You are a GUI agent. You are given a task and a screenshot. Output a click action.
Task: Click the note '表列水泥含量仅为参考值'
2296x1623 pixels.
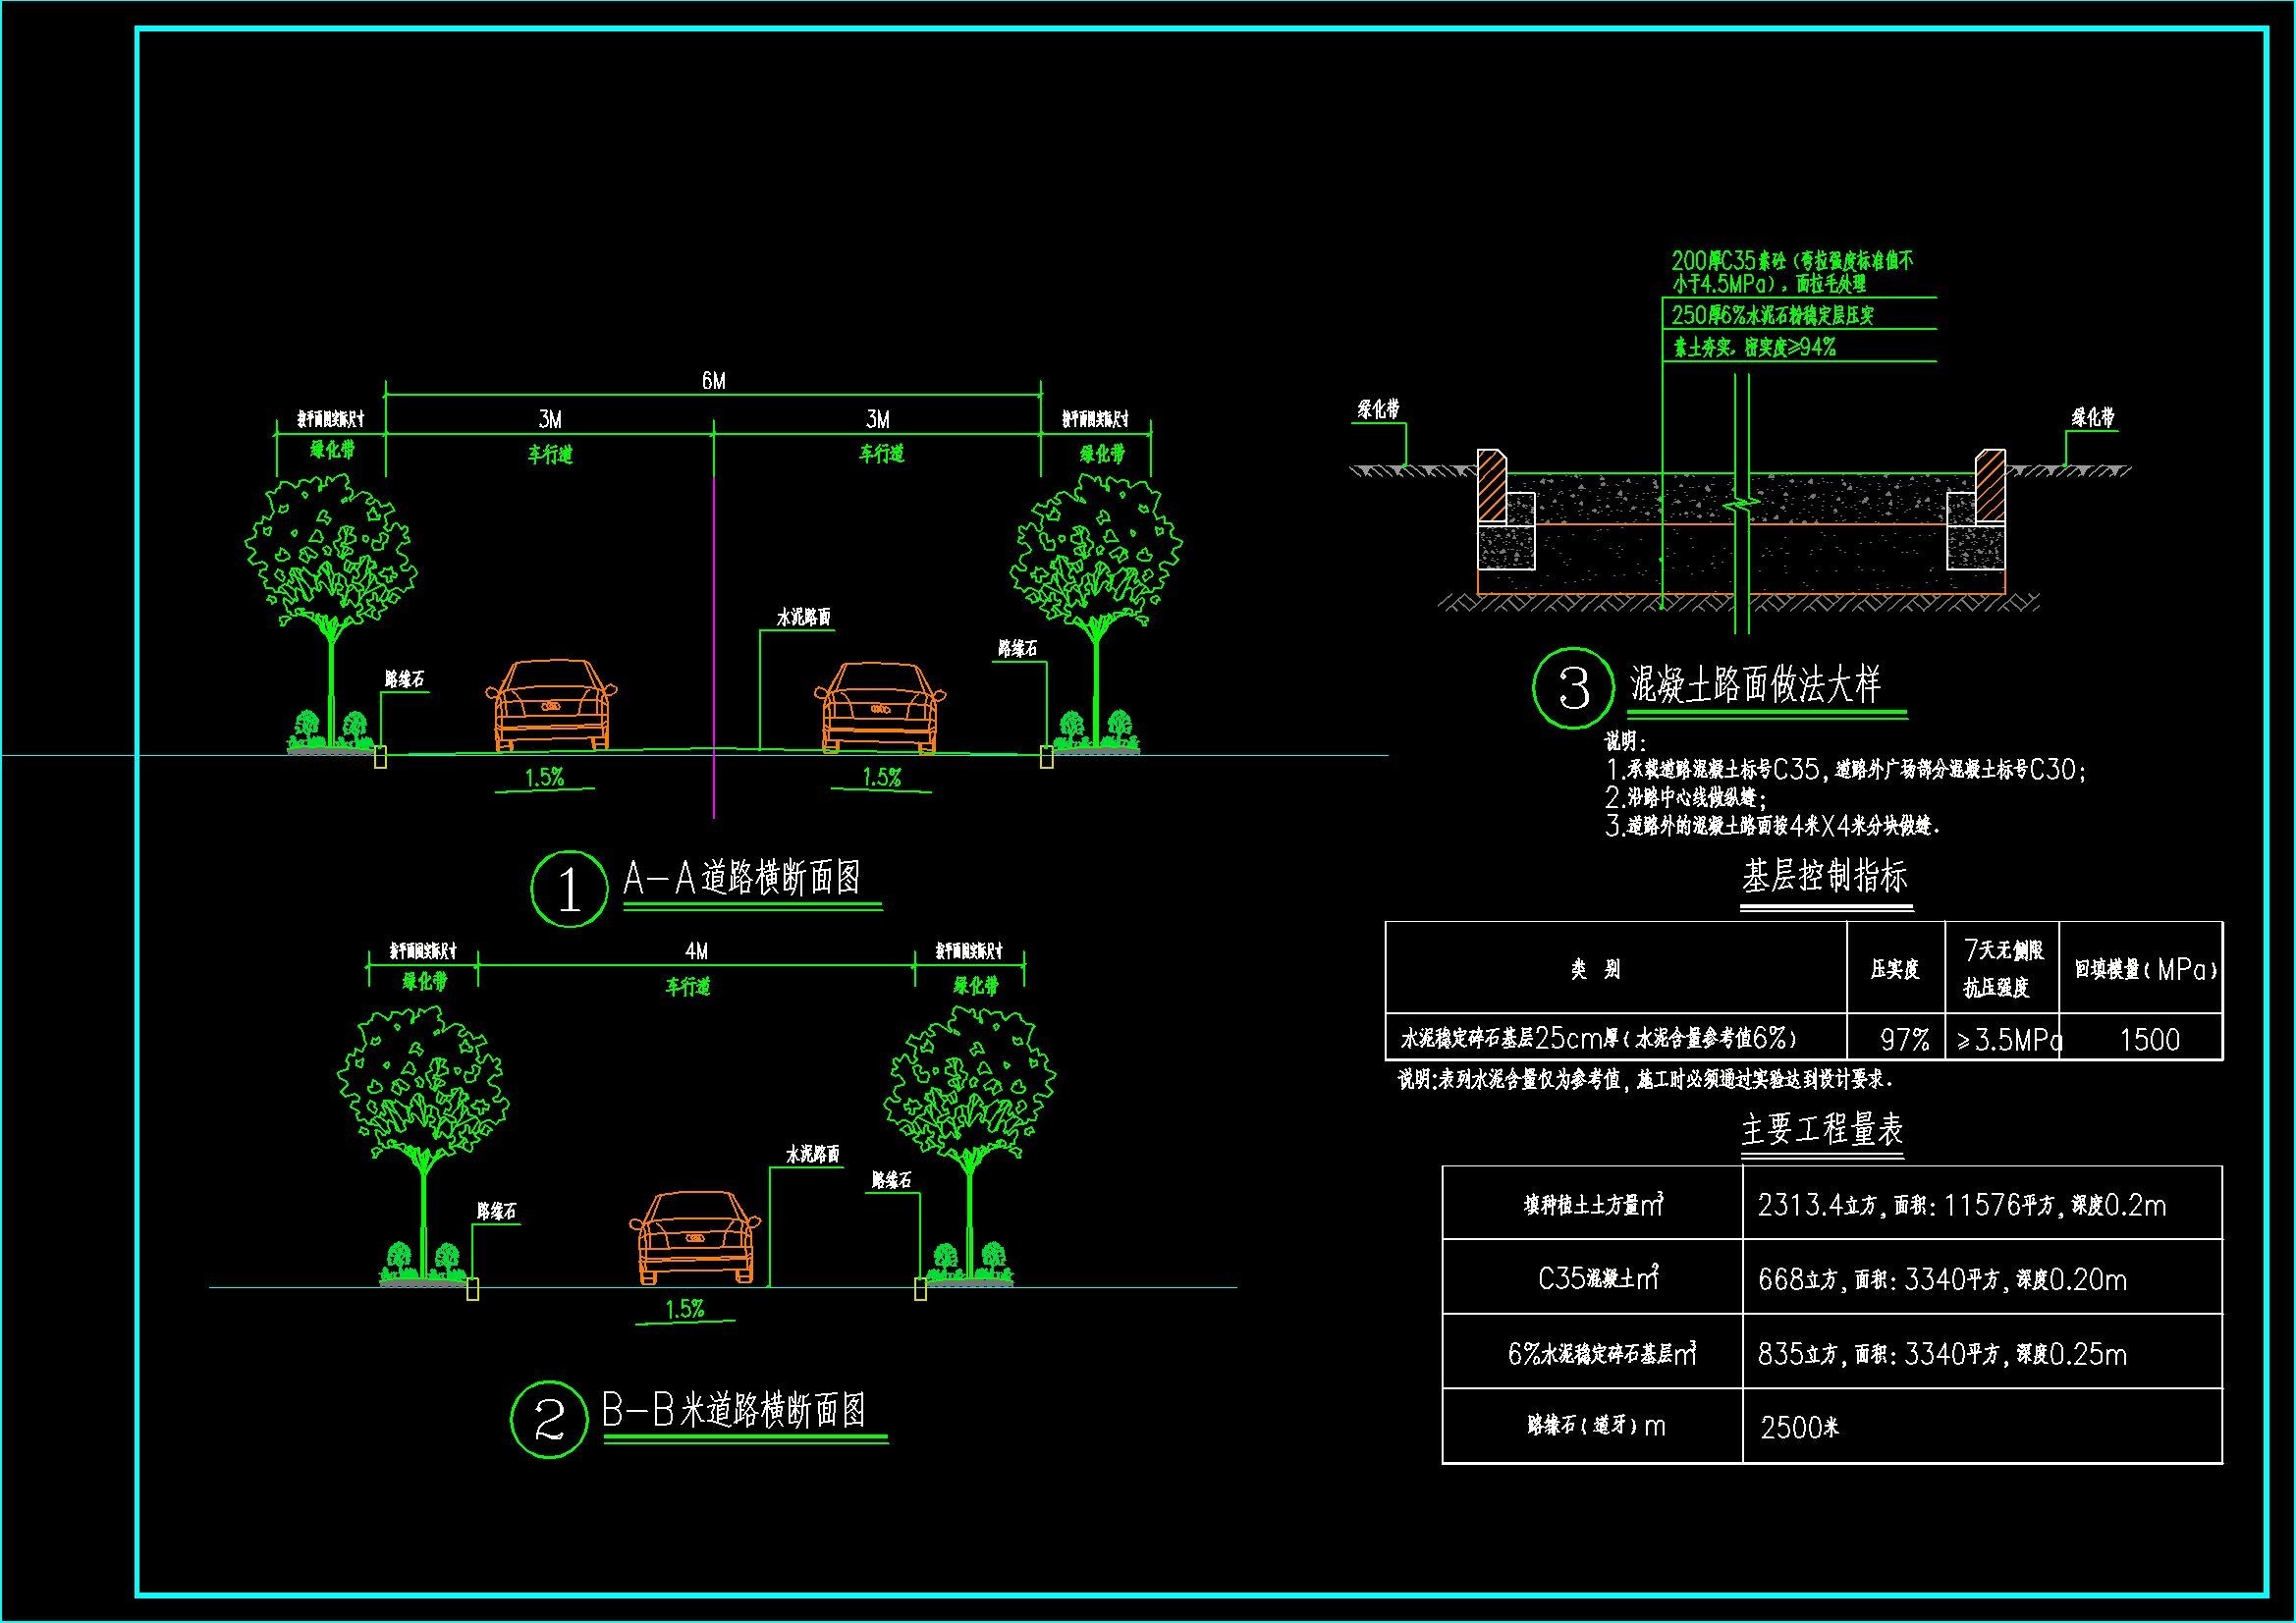[1646, 1080]
